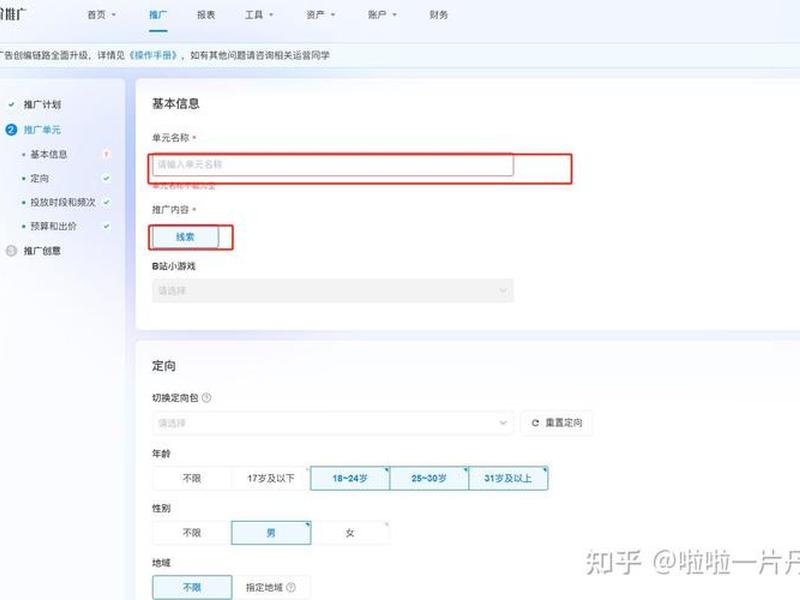Select 不限 for gender
The image size is (800, 600).
coord(192,533)
